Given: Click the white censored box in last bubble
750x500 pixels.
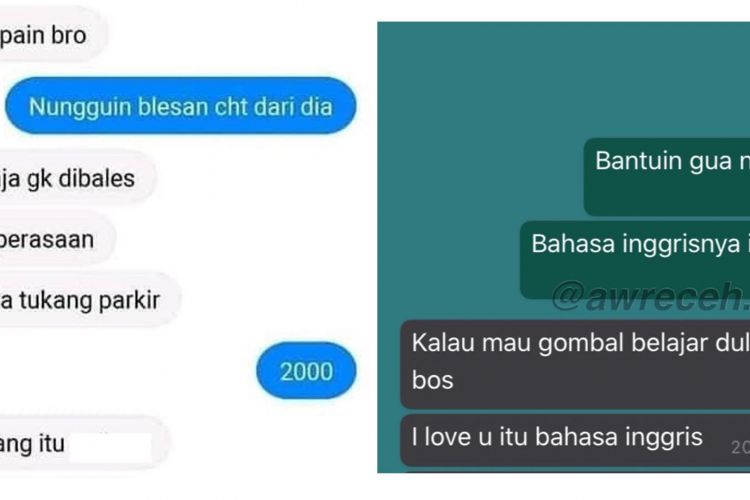Looking at the screenshot, I should click(110, 448).
